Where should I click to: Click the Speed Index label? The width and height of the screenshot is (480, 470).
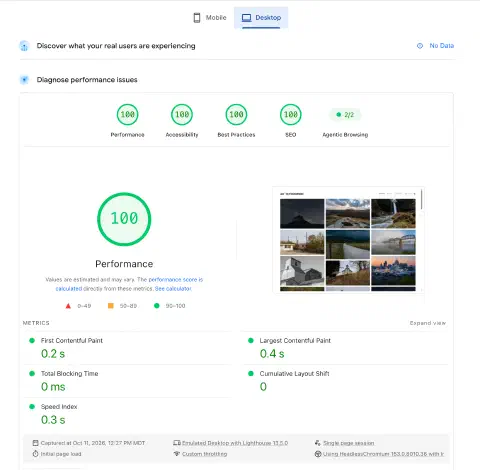[x=59, y=407]
